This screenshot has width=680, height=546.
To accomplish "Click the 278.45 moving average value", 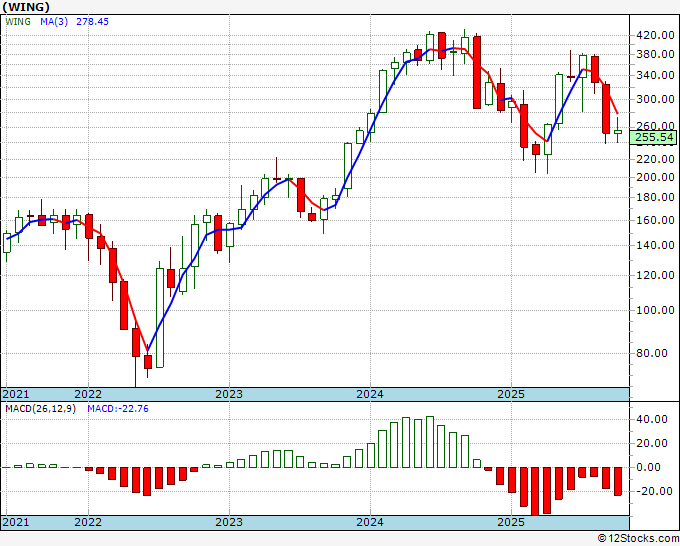I will pos(92,22).
